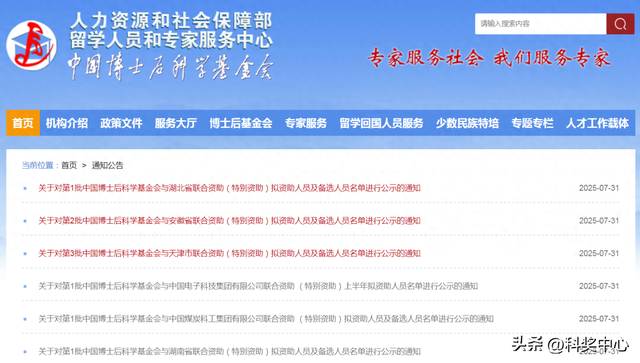
Task: Click the date beside the 中国电子科技集团 notice
Action: coord(599,286)
